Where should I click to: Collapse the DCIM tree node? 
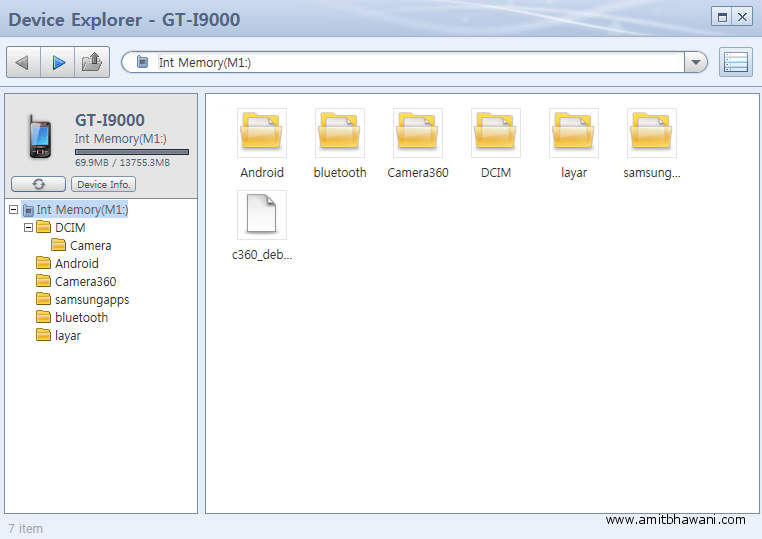28,227
